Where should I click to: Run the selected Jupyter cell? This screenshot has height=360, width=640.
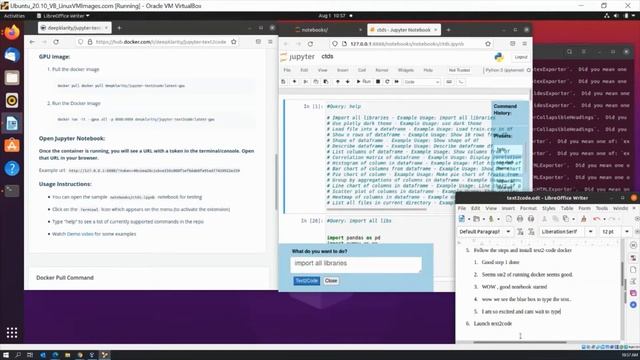(363, 82)
